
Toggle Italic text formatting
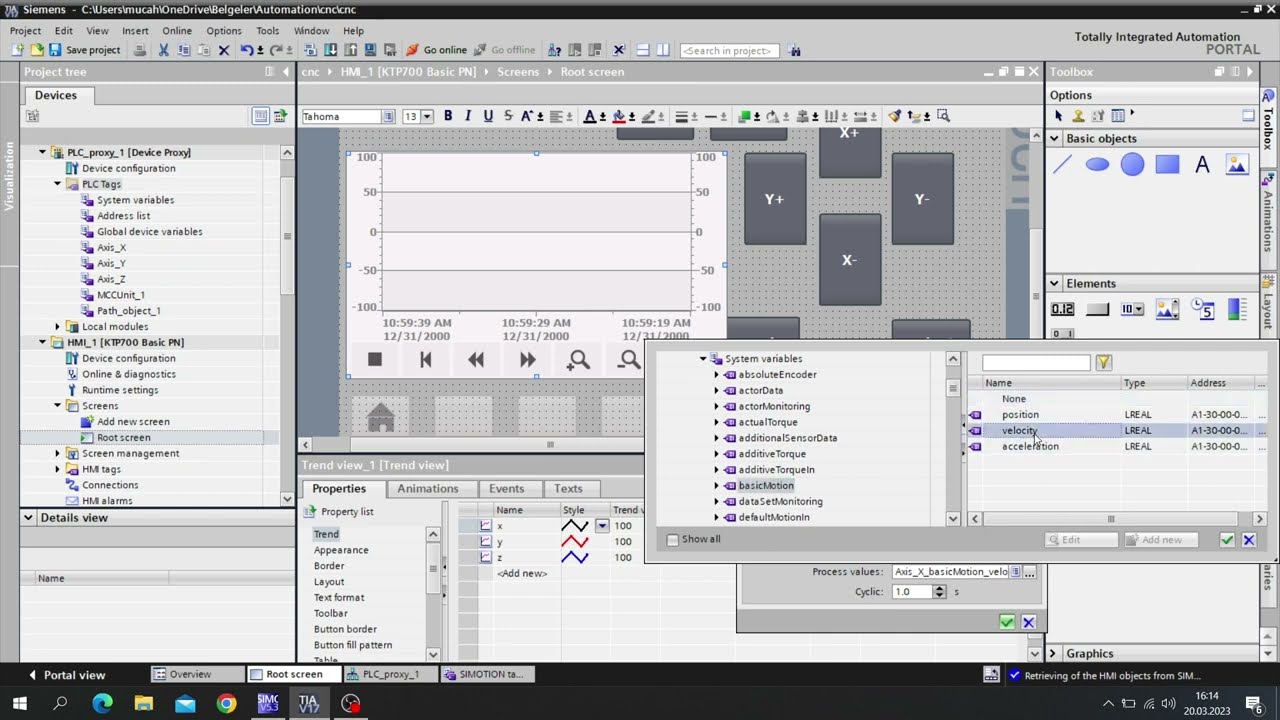(467, 116)
